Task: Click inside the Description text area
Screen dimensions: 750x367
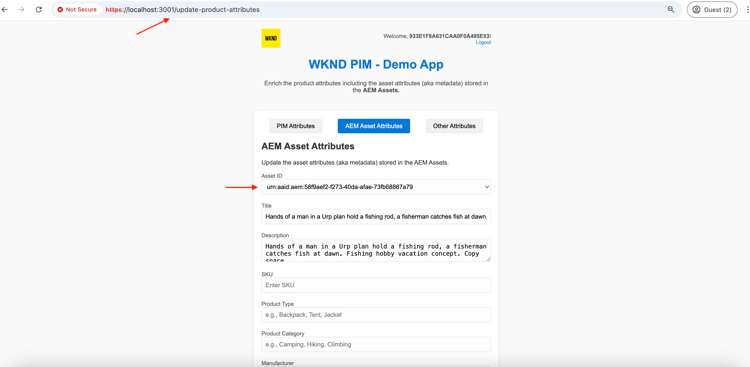Action: pyautogui.click(x=376, y=250)
